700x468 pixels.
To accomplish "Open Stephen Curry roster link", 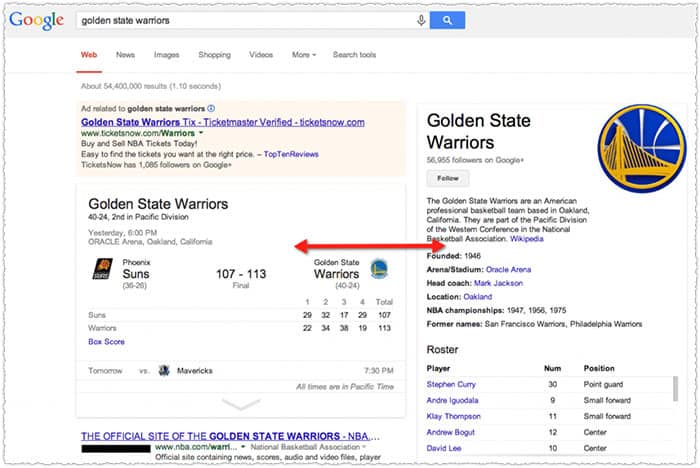I will click(451, 384).
